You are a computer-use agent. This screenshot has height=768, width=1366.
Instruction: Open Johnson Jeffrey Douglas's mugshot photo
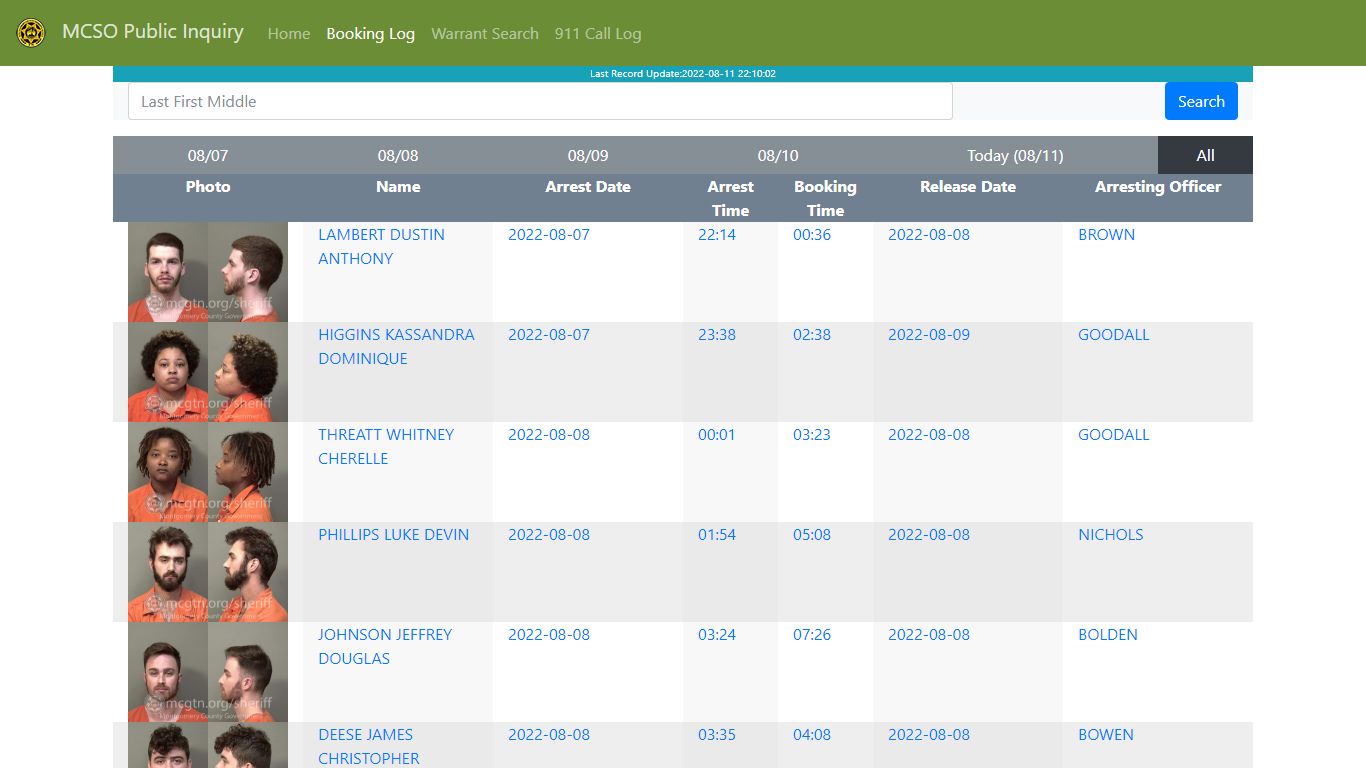tap(208, 672)
